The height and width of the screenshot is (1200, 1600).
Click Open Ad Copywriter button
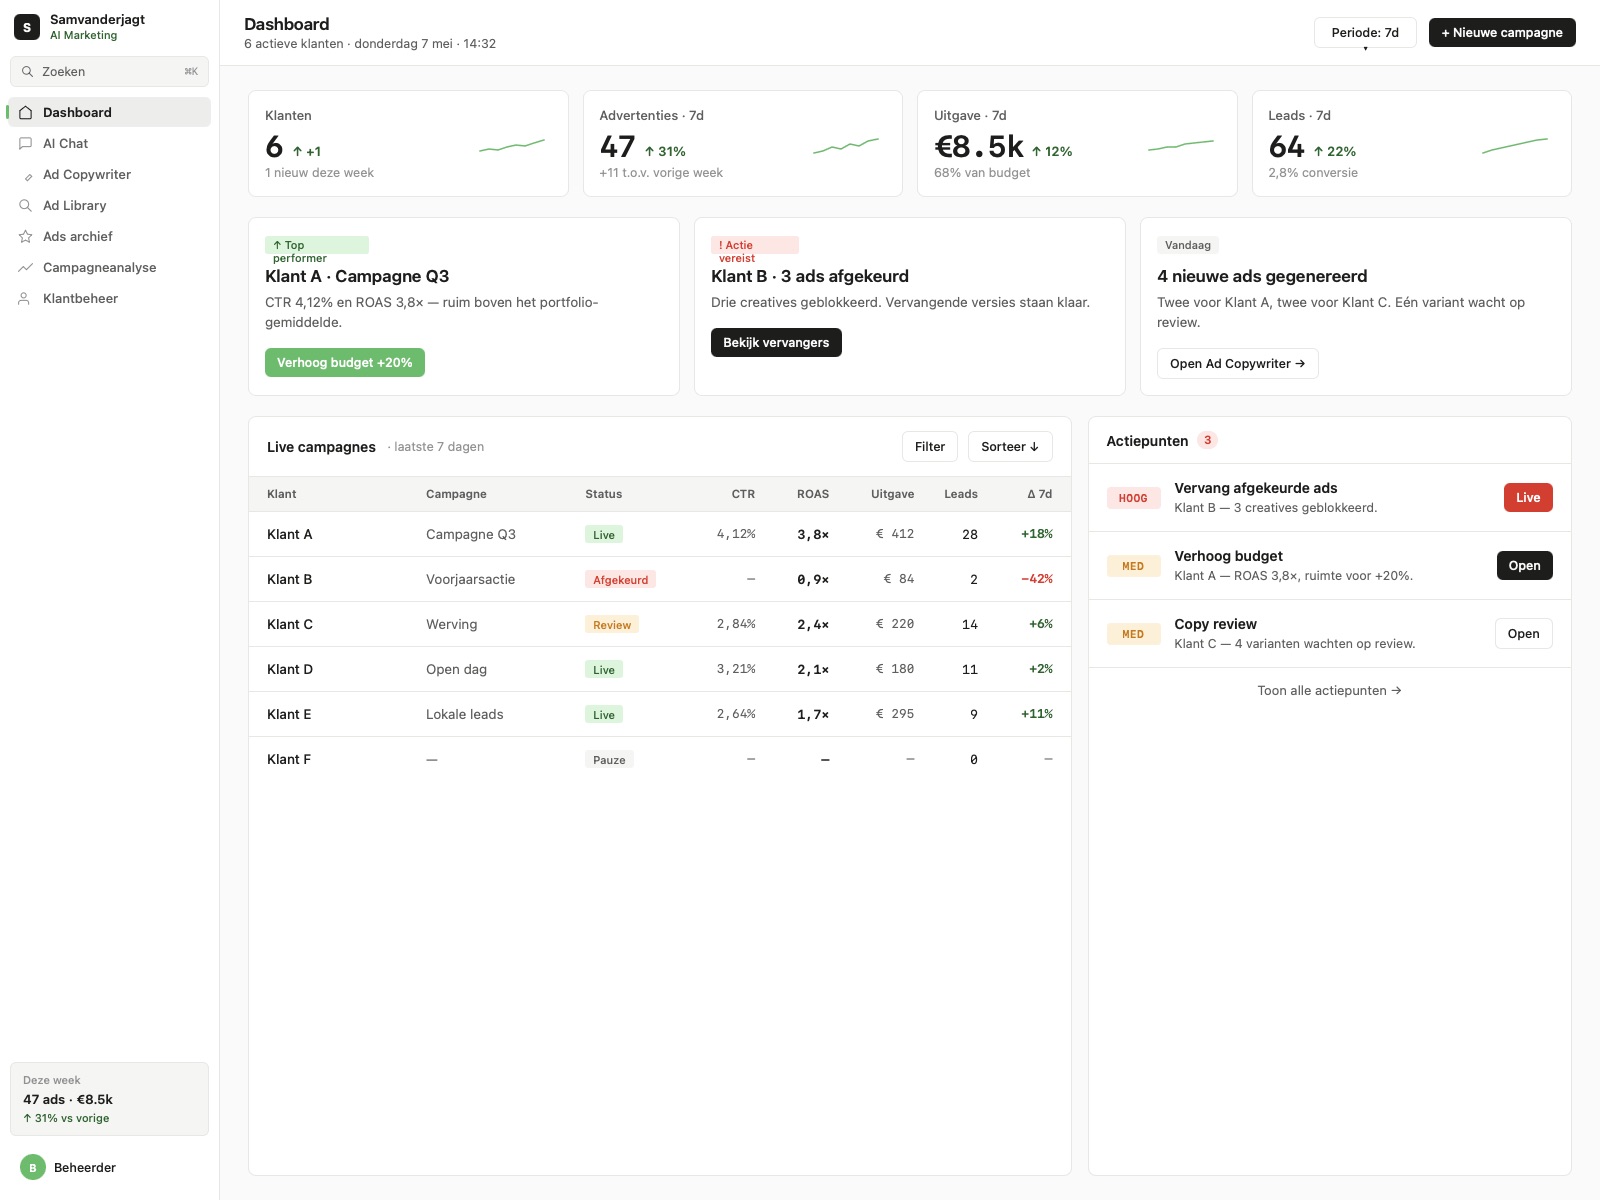[1238, 363]
